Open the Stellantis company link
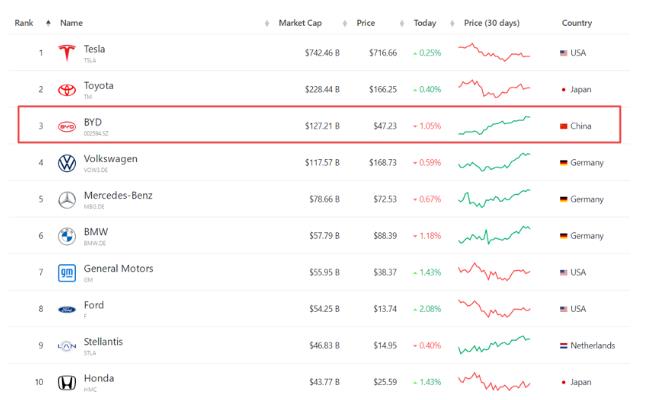The image size is (667, 400). pos(104,342)
